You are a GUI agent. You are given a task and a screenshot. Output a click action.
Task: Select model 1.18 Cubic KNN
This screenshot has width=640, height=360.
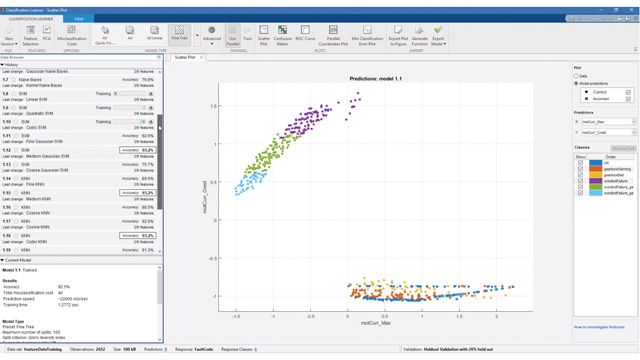coord(78,238)
